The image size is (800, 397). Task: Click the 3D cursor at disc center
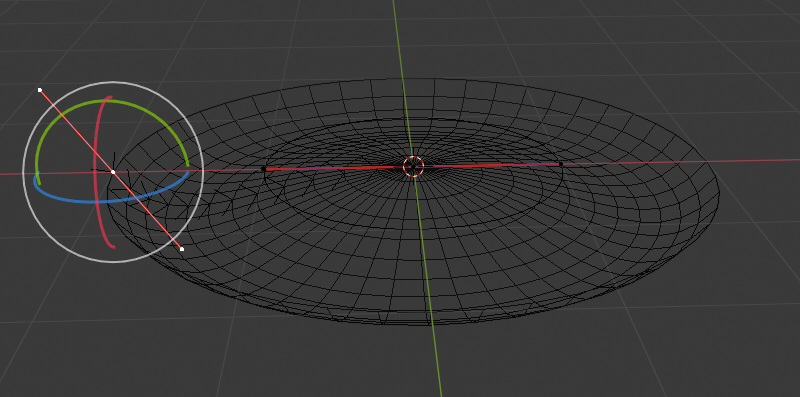tap(413, 166)
